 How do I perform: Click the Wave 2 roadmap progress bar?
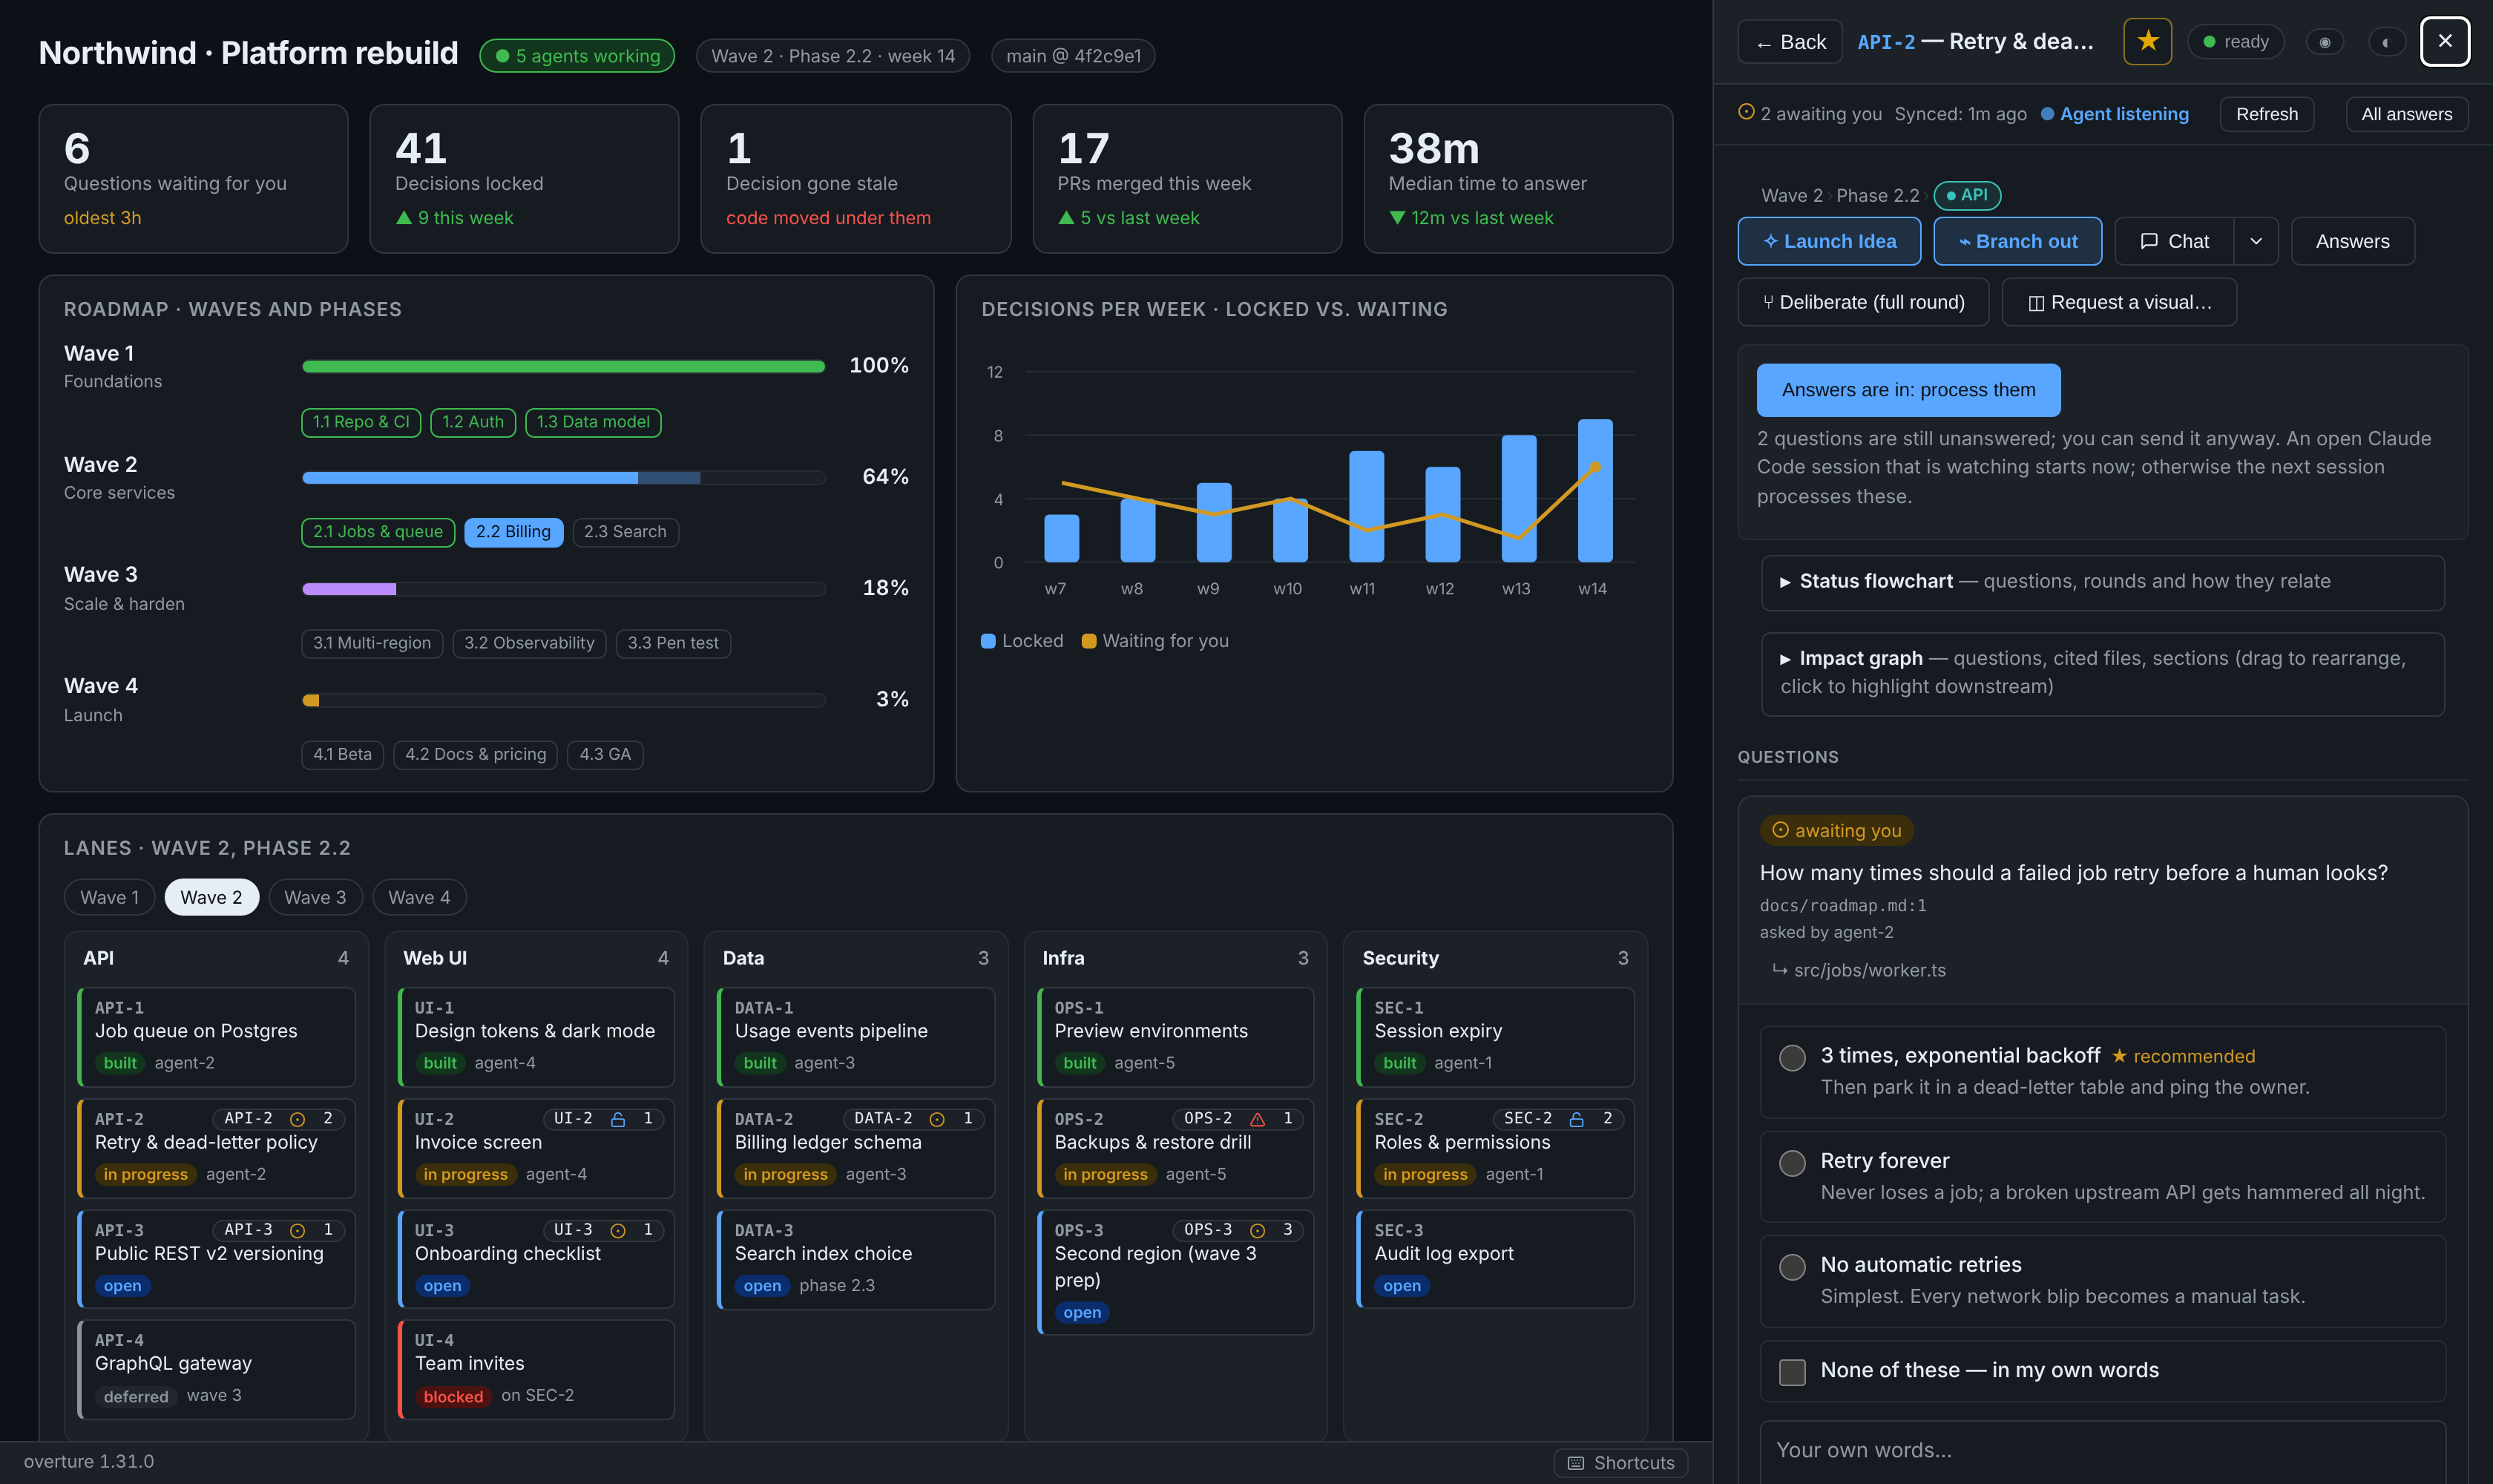point(564,478)
